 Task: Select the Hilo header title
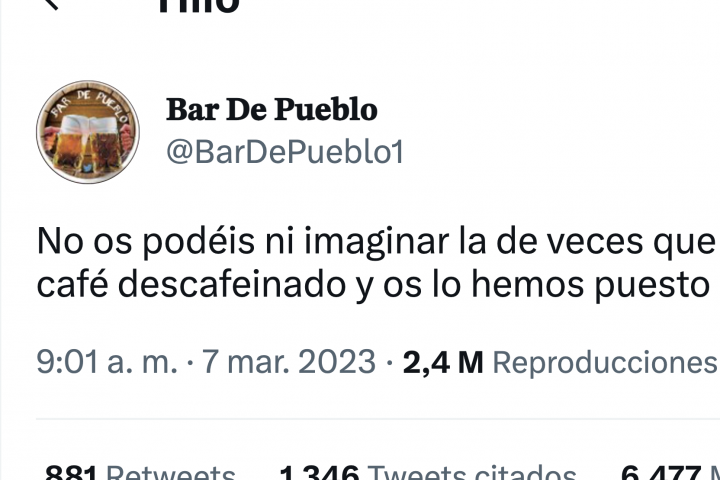[198, 6]
